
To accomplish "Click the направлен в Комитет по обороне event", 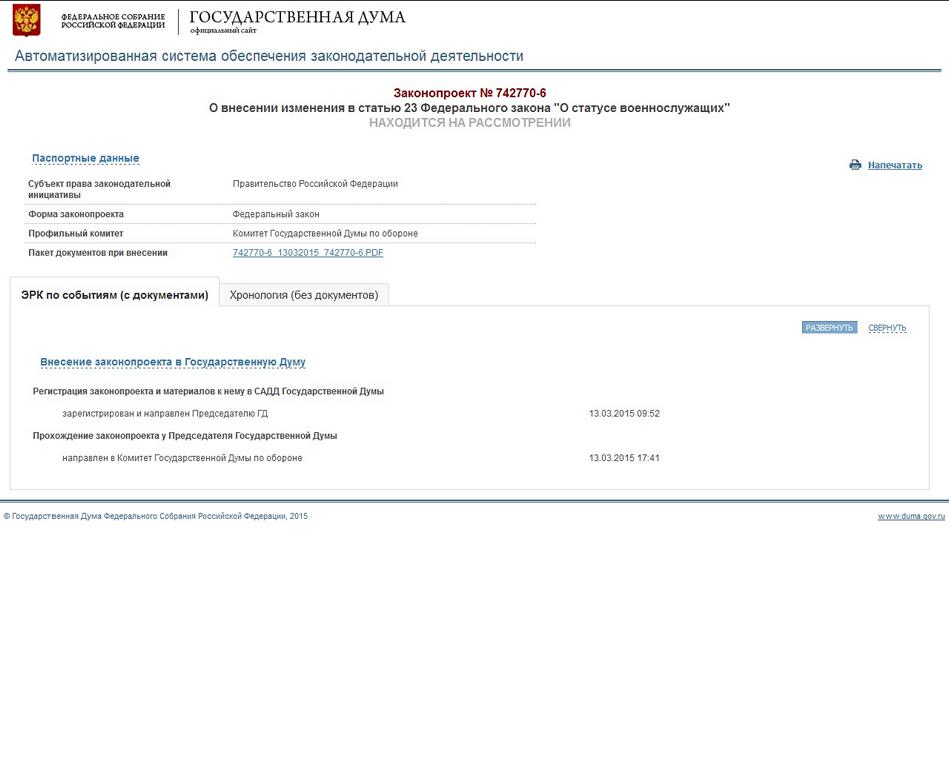I will [x=182, y=458].
